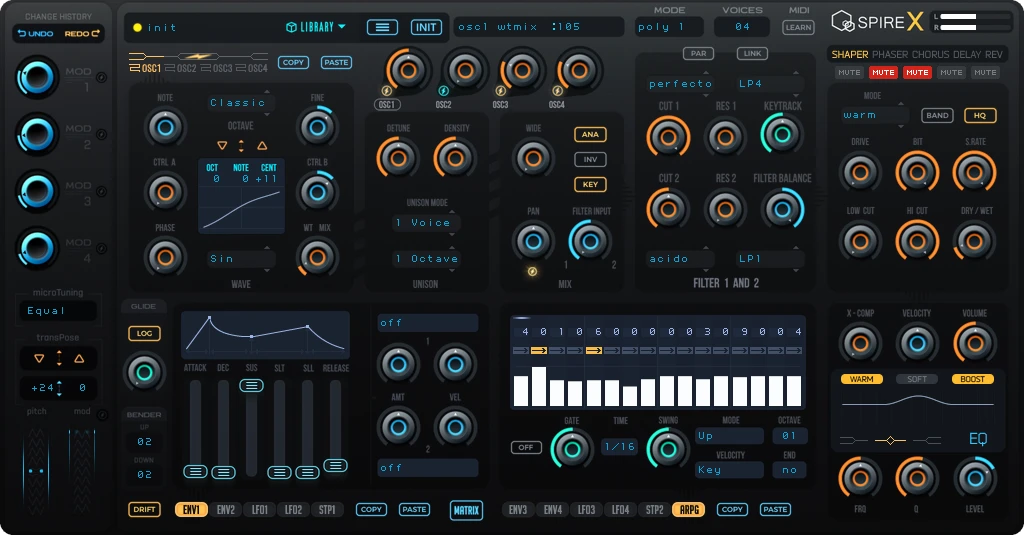This screenshot has height=535, width=1024.
Task: Click the INIT button
Action: point(426,27)
